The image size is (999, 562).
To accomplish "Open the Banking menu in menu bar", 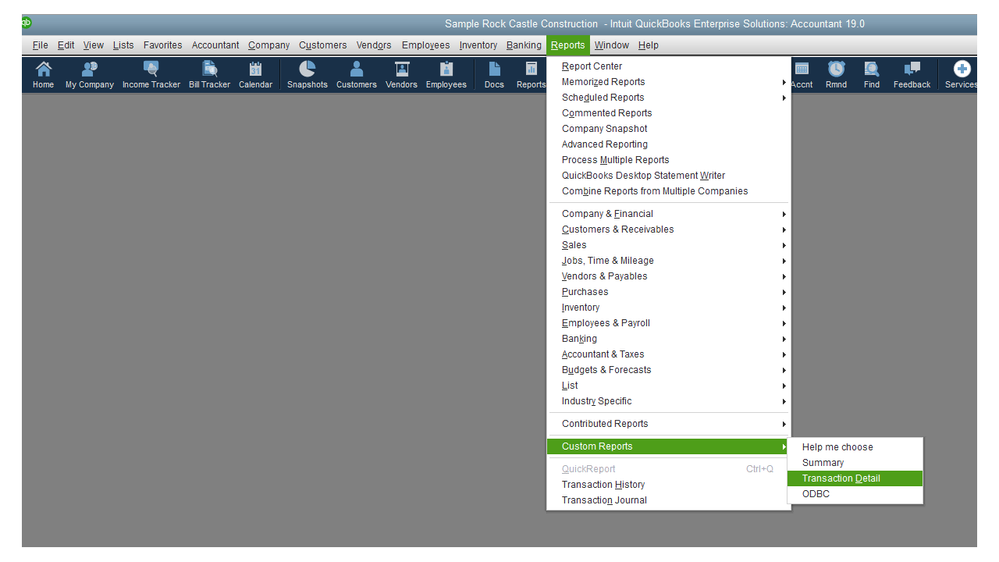I will click(x=524, y=45).
